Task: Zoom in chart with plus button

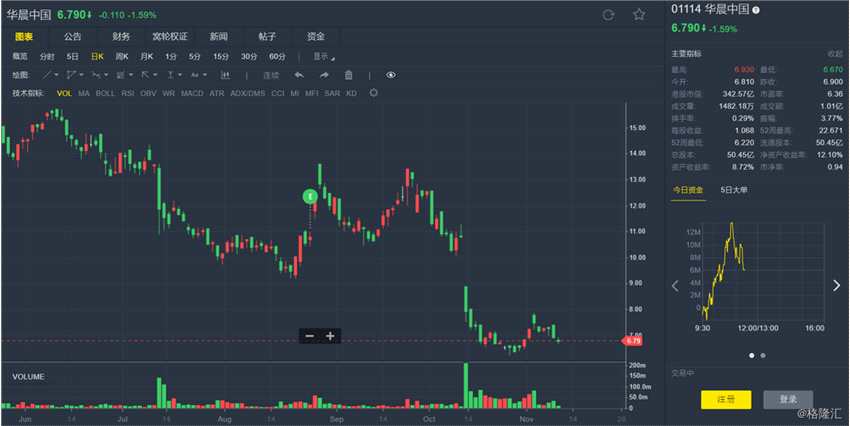Action: coord(330,336)
